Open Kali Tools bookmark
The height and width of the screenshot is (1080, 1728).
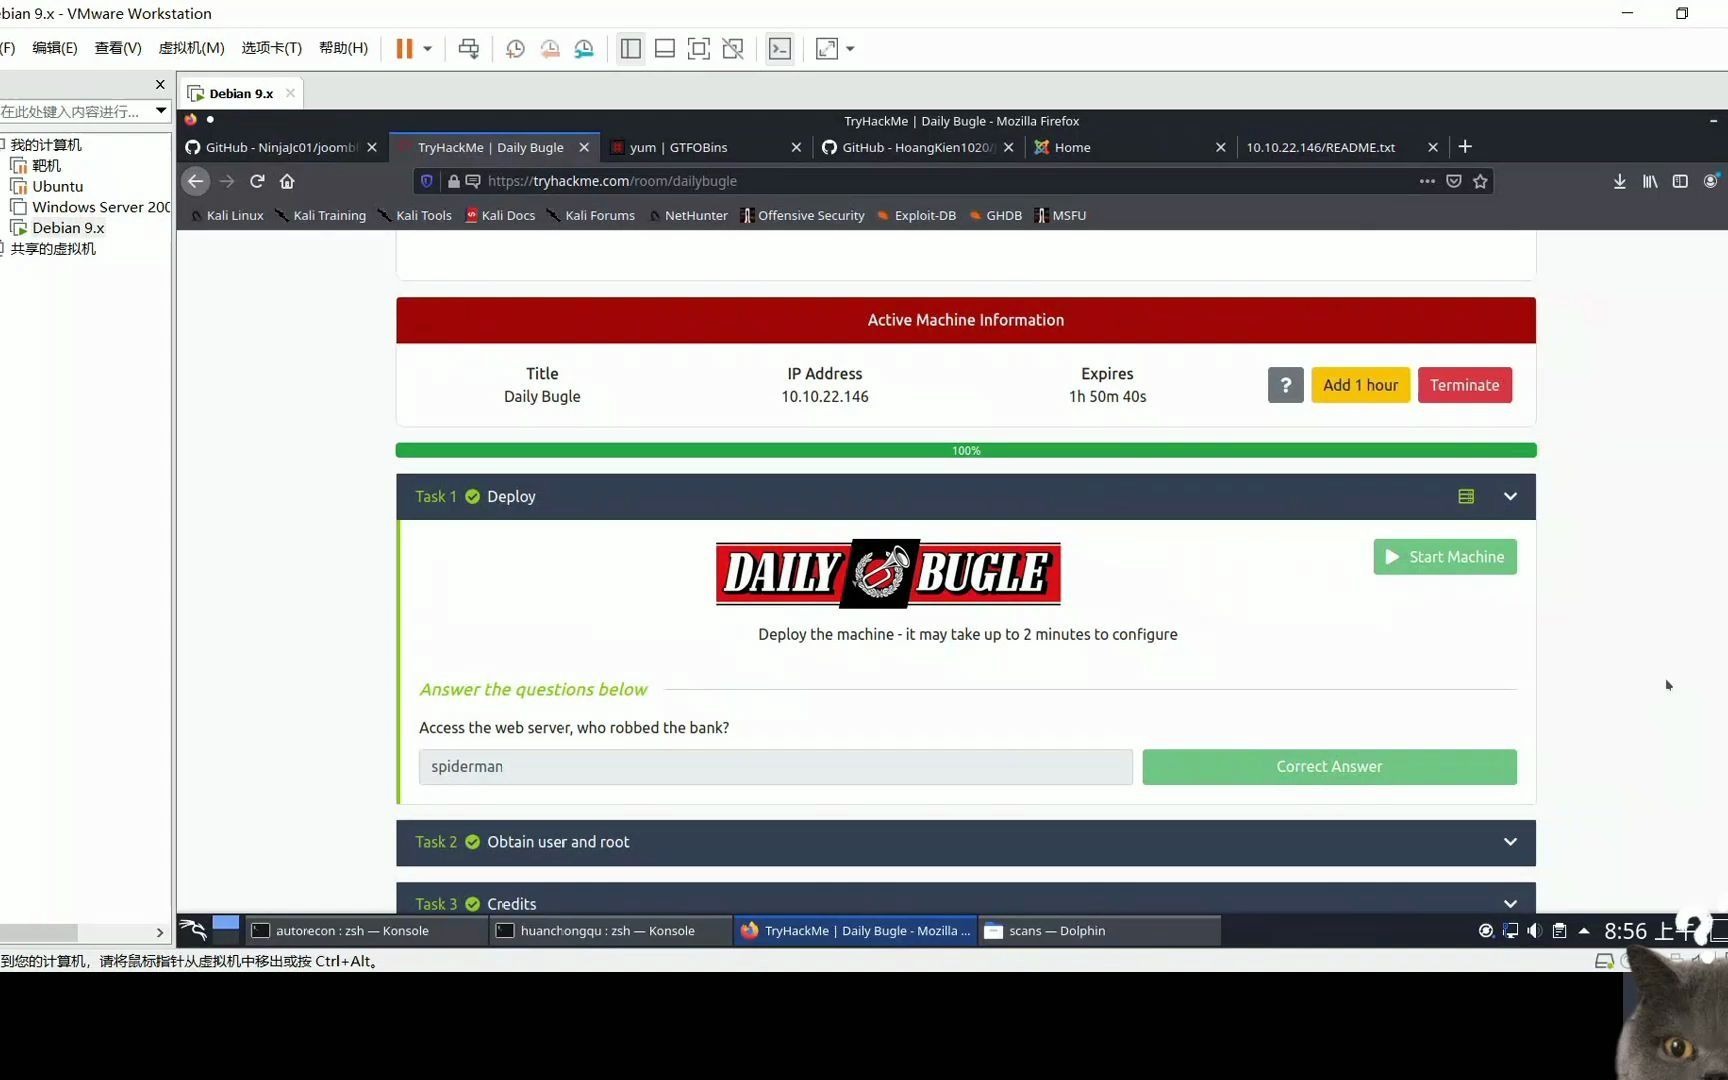tap(415, 215)
